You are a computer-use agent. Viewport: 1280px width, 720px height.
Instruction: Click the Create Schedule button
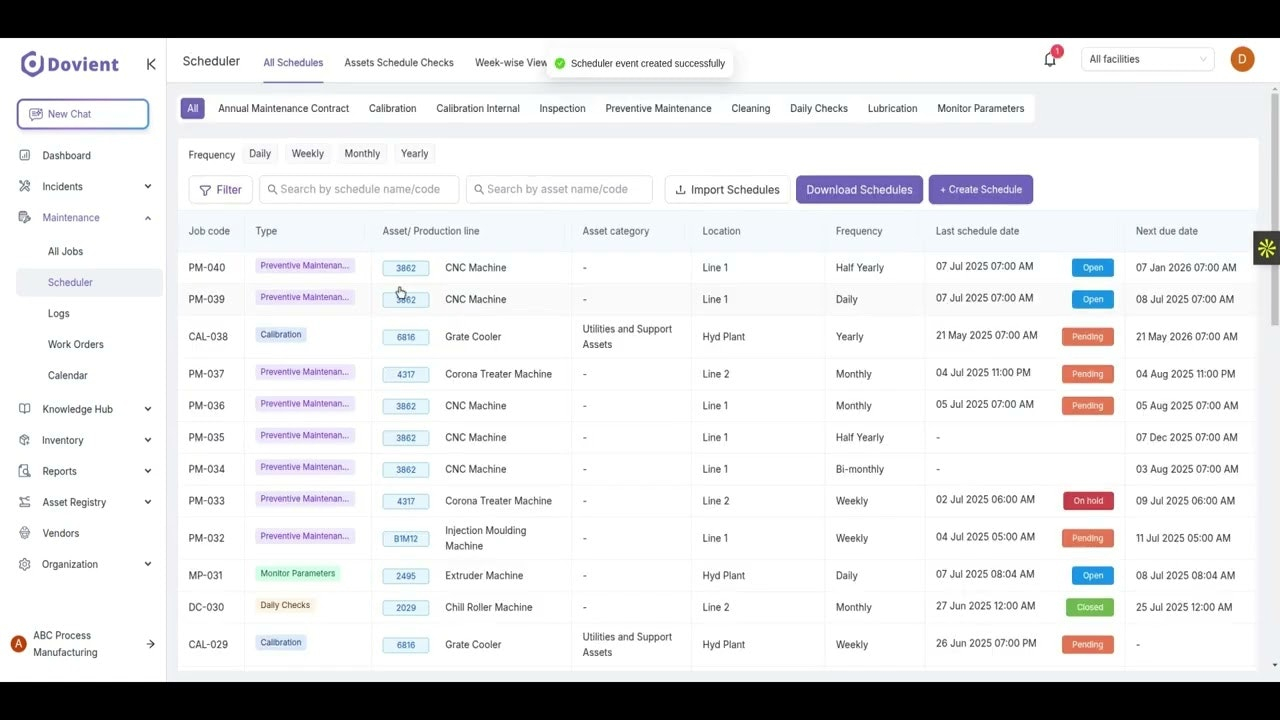(x=980, y=190)
